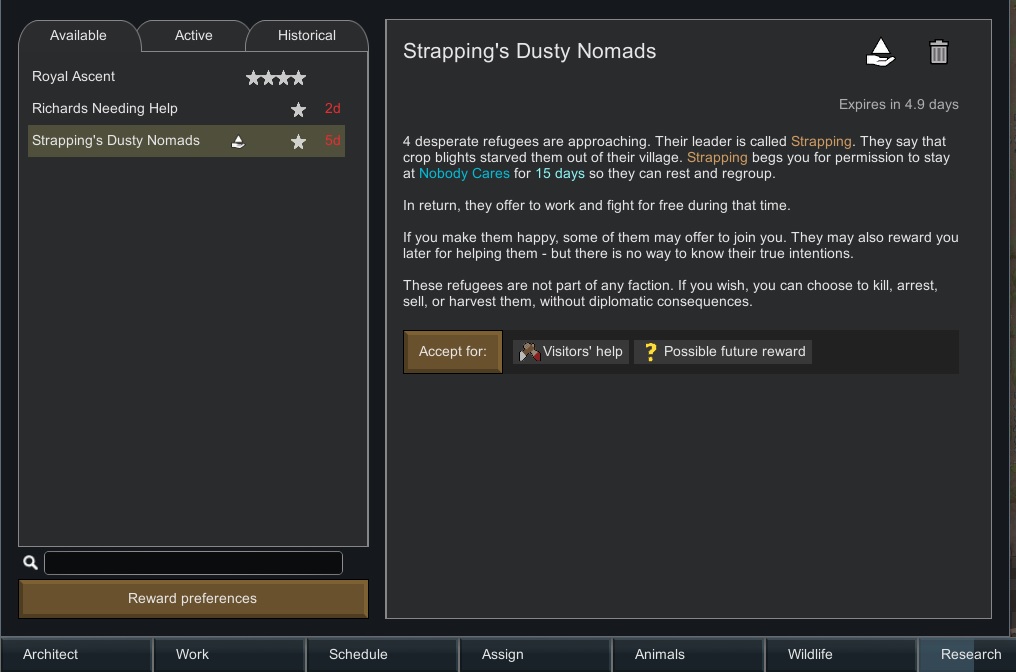The width and height of the screenshot is (1016, 672).
Task: Open the Work menu in the bottom bar
Action: (192, 655)
